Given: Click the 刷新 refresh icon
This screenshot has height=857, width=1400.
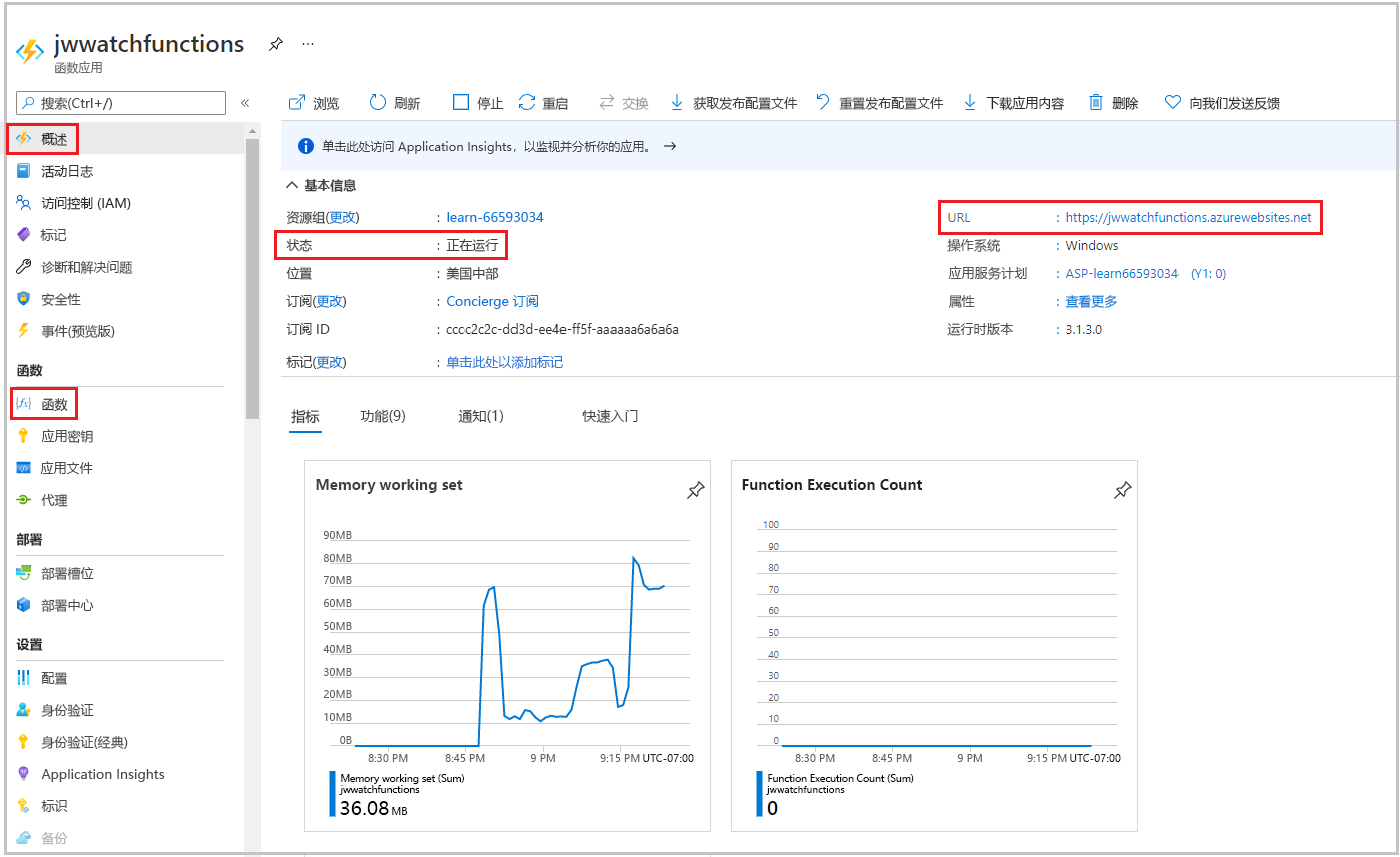Looking at the screenshot, I should click(x=377, y=102).
